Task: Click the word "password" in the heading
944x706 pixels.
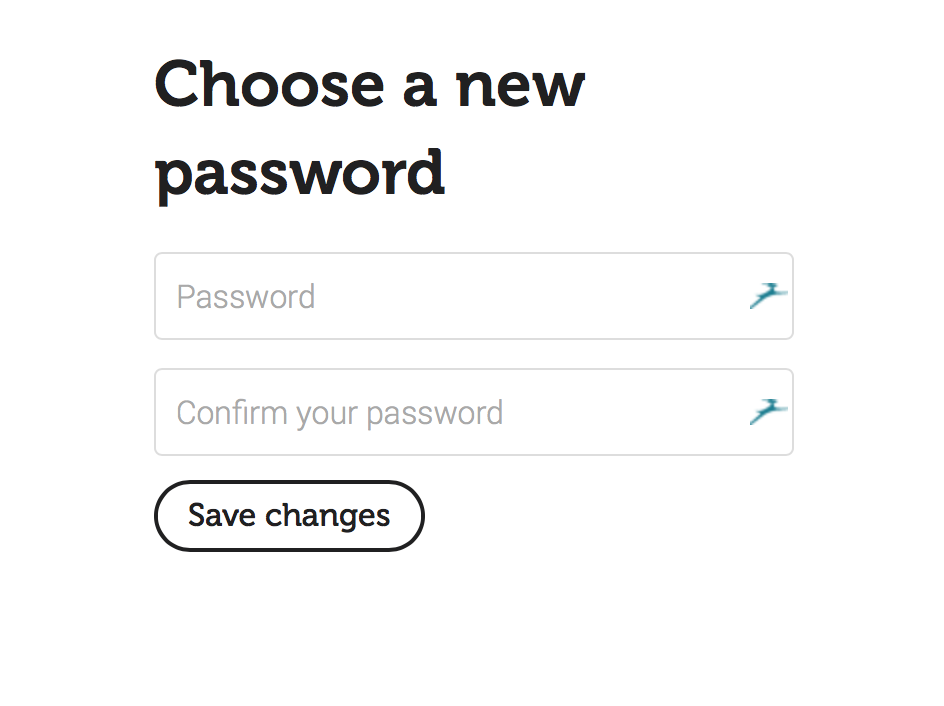Action: 300,172
